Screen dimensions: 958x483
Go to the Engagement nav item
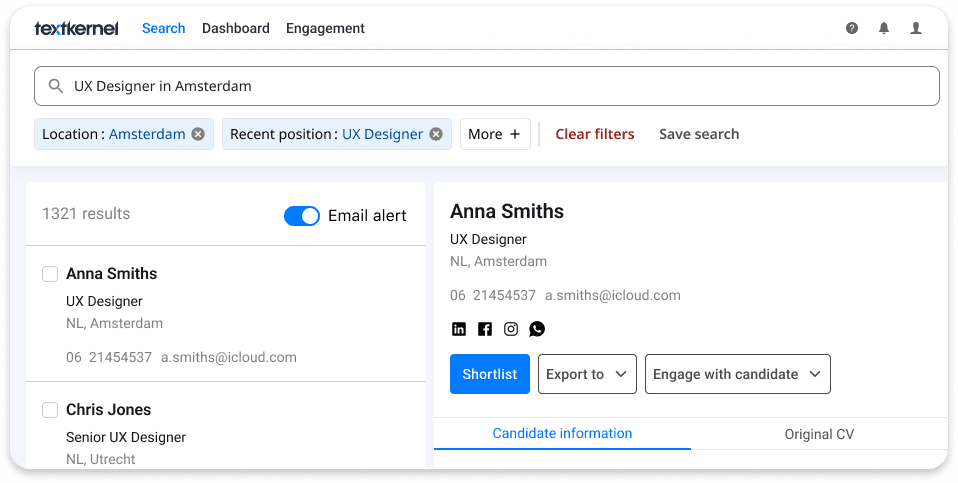326,28
